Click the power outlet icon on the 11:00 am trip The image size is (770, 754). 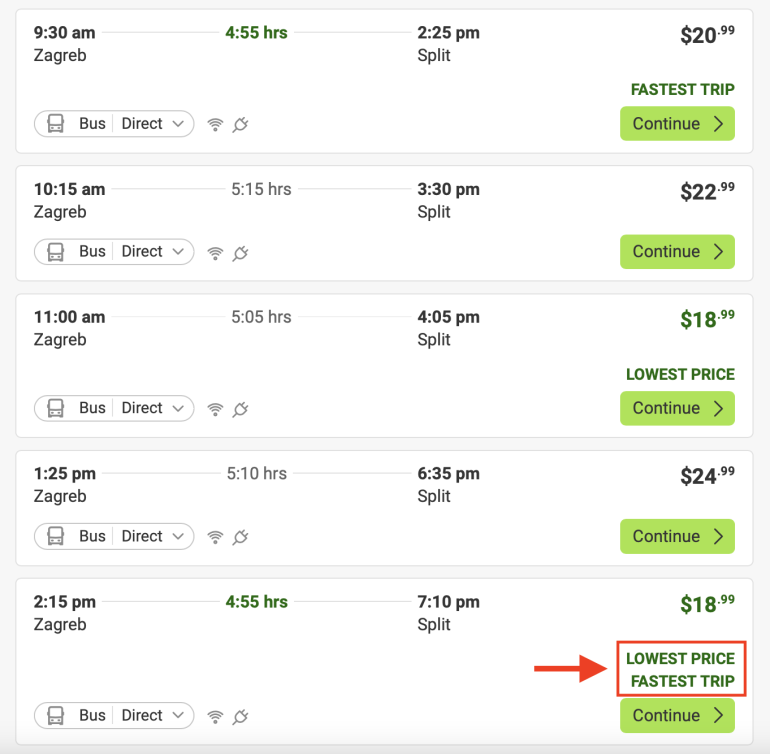240,408
